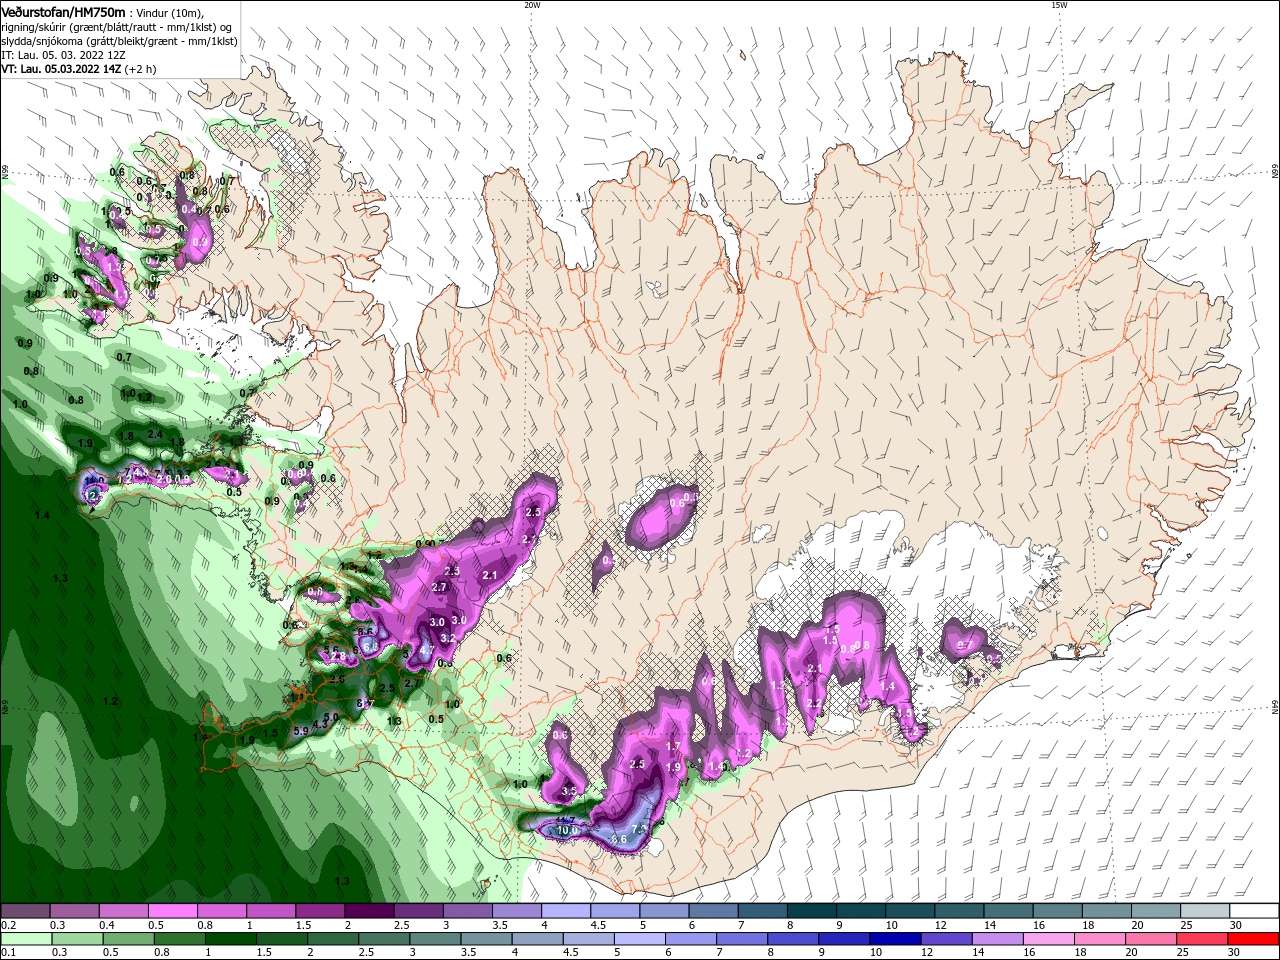Viewport: 1280px width, 960px height.
Task: Select the medium green 0.5 swatch in bottom legend
Action: point(127,939)
